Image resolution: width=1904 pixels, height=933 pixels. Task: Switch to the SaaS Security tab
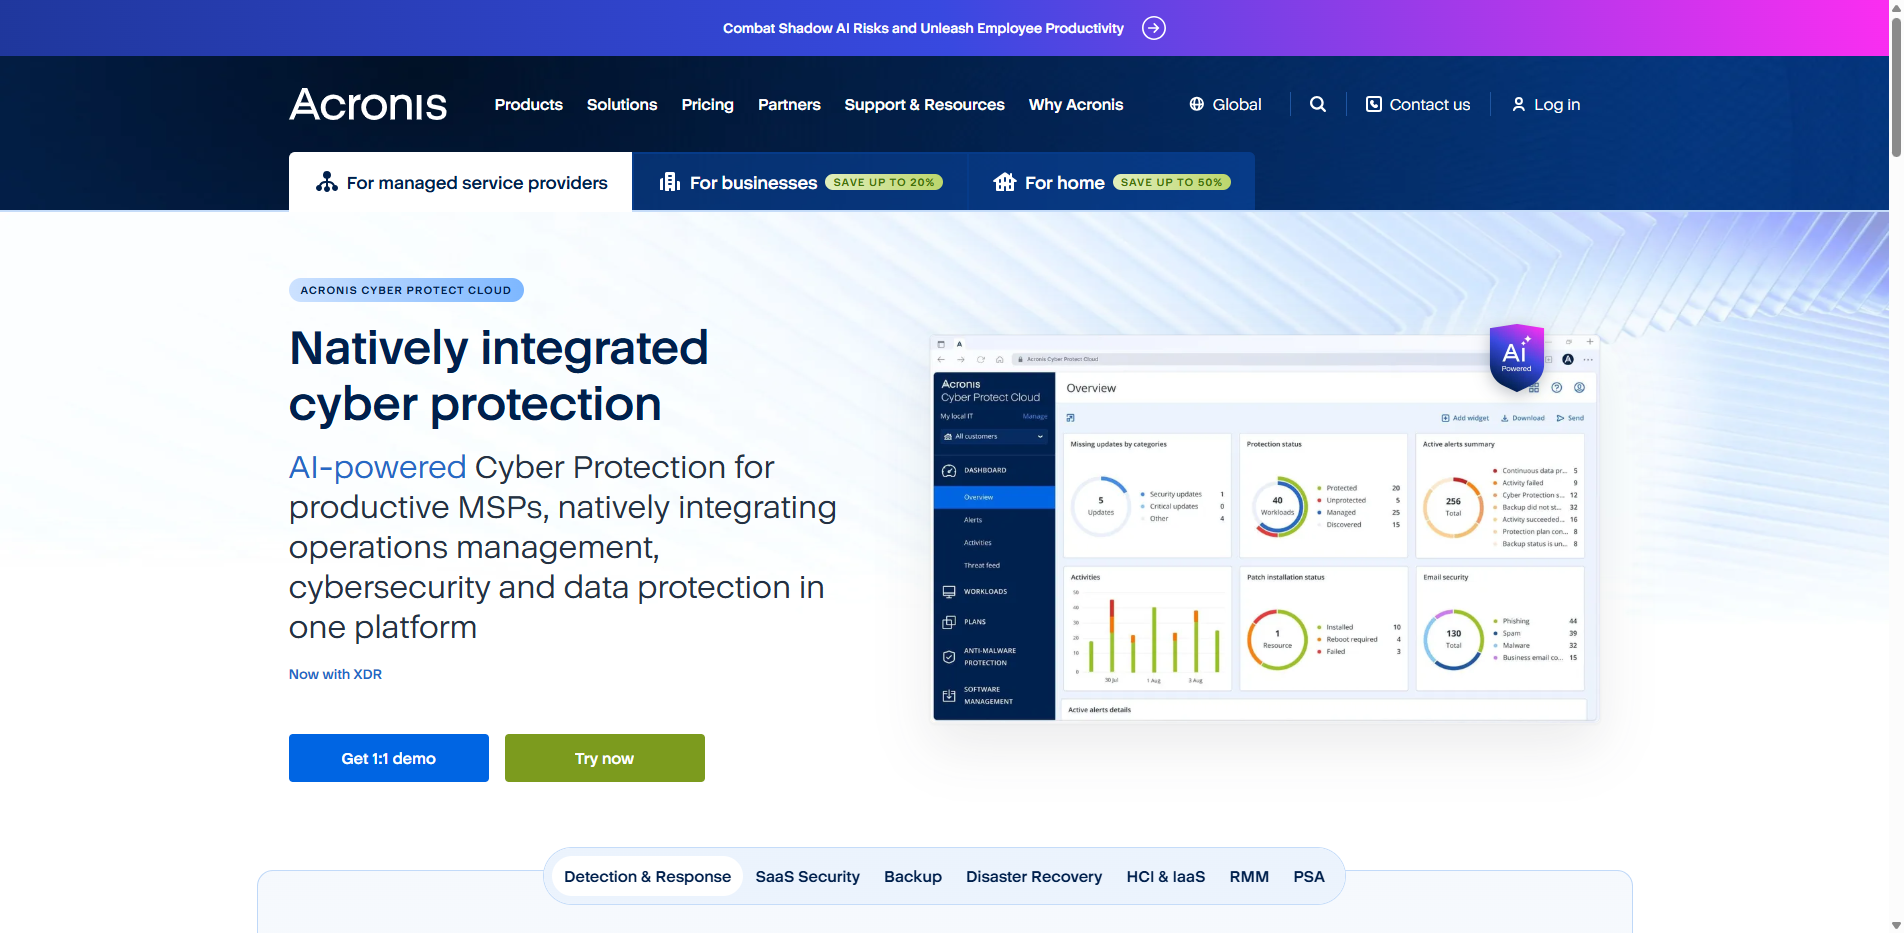click(807, 876)
